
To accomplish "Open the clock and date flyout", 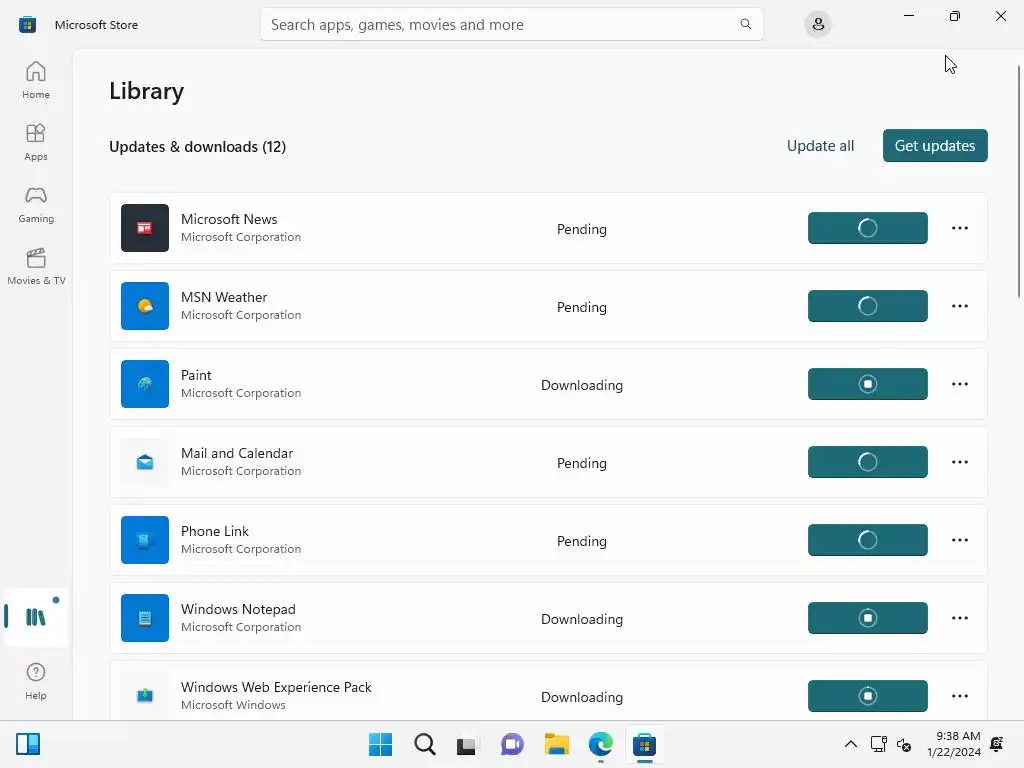I will 953,744.
